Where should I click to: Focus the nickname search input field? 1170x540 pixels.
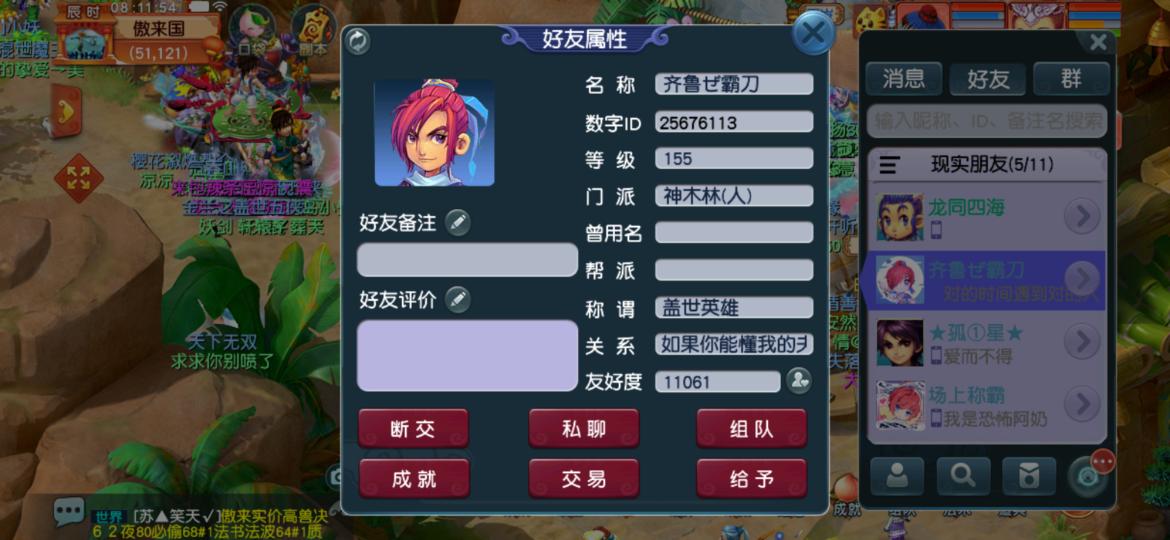(986, 121)
